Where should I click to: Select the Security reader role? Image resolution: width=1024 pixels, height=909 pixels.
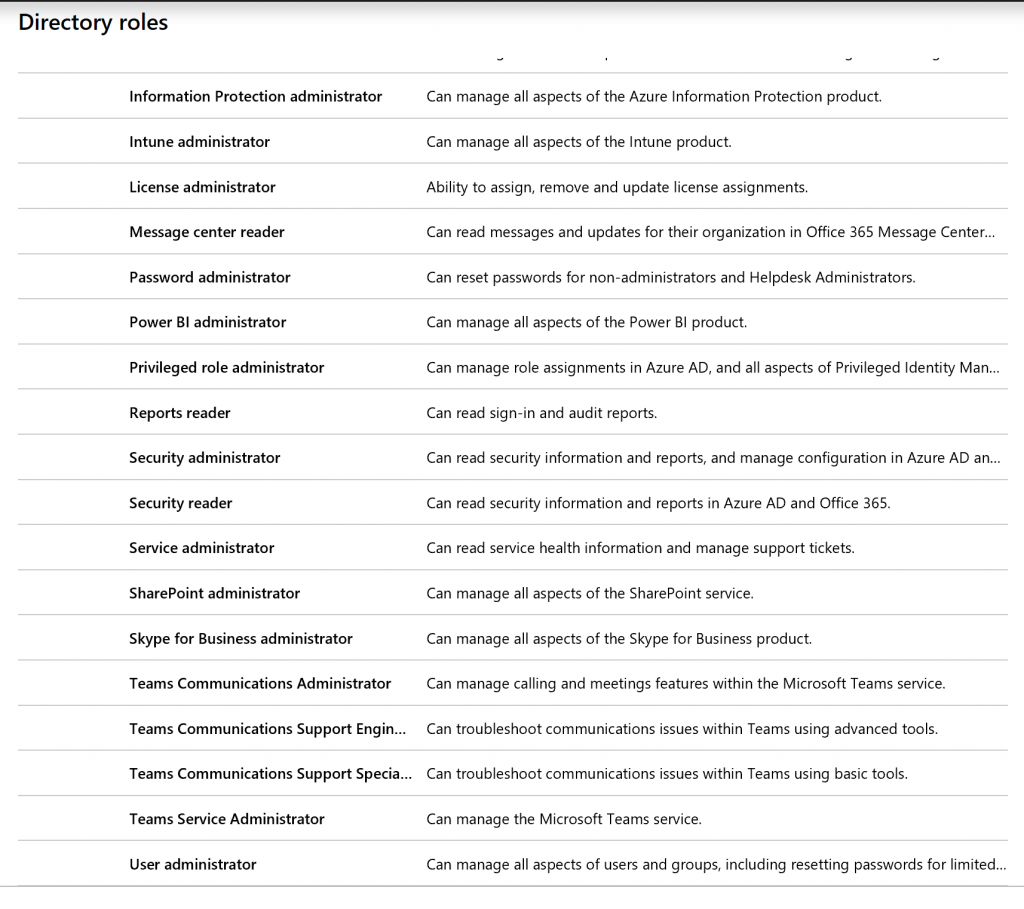[x=180, y=503]
